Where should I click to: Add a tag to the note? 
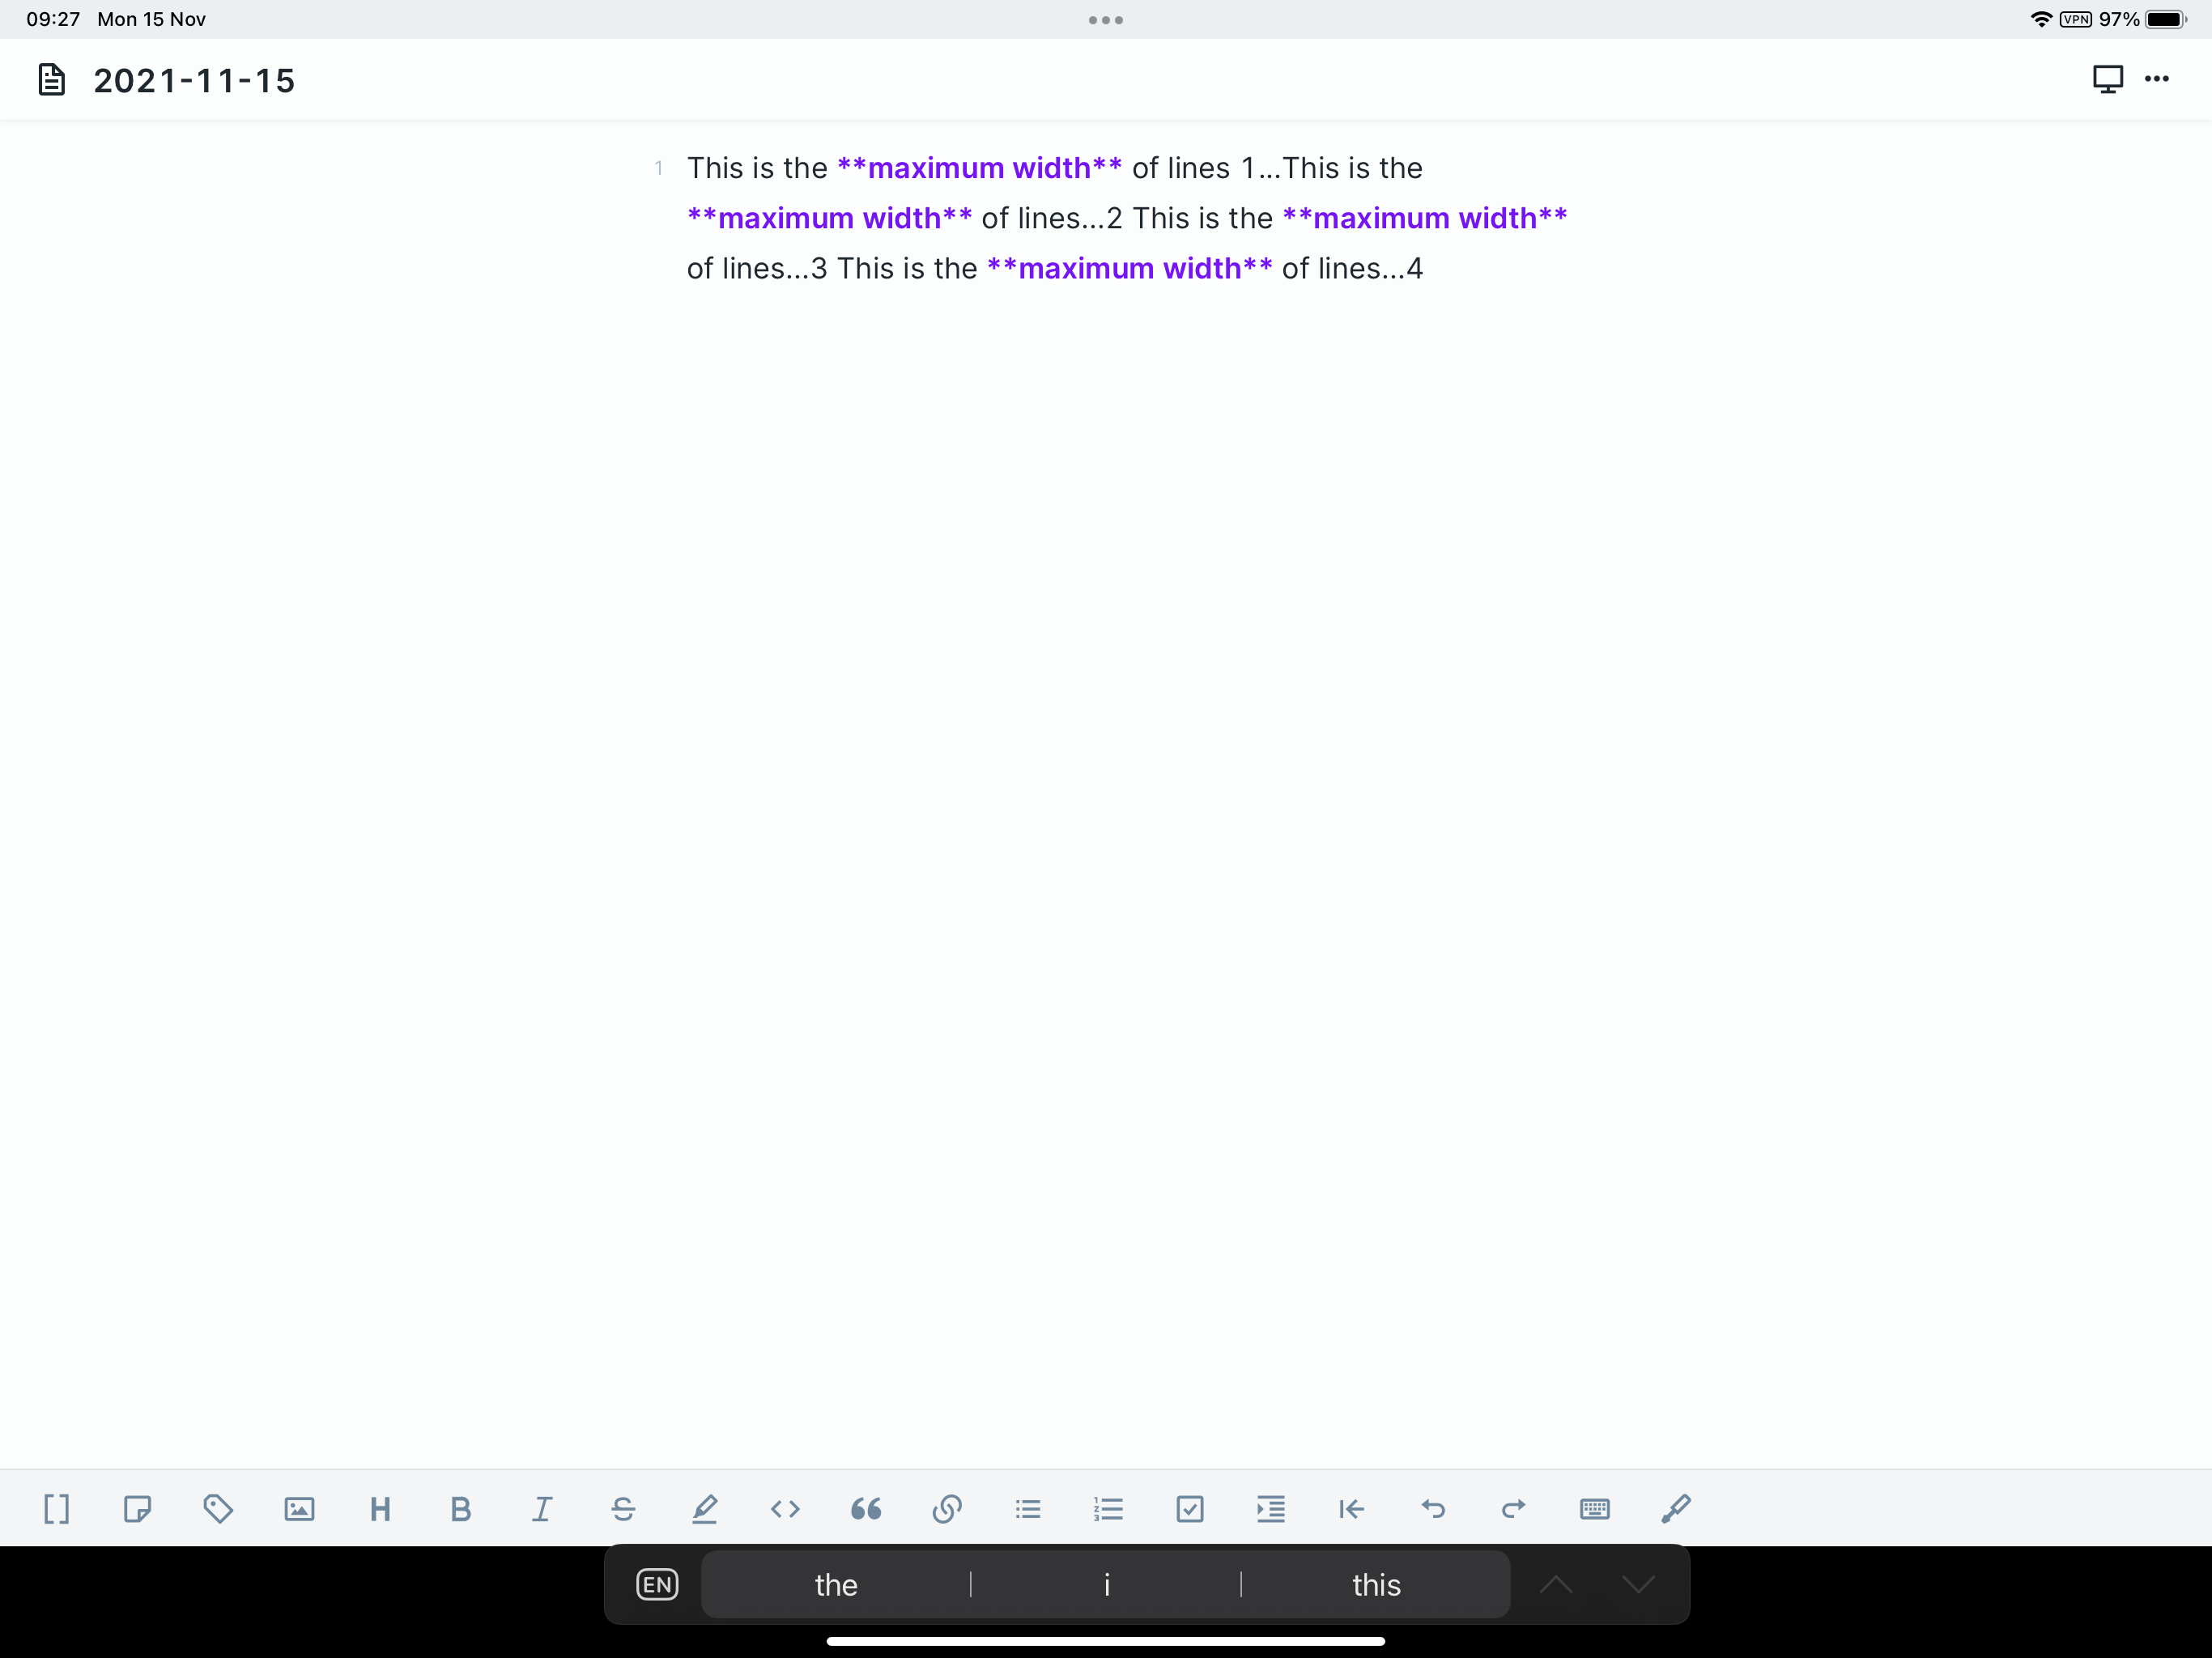(219, 1509)
